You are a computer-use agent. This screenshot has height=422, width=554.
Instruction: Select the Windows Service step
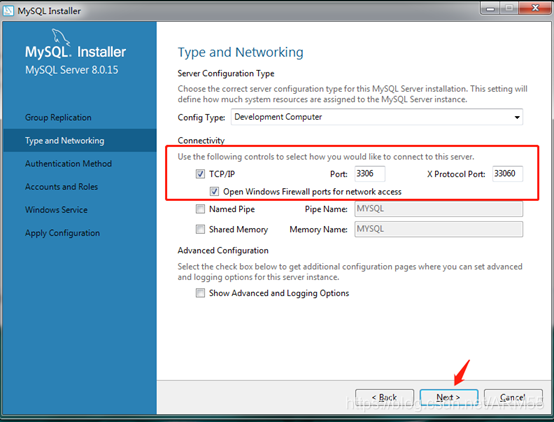(x=56, y=210)
